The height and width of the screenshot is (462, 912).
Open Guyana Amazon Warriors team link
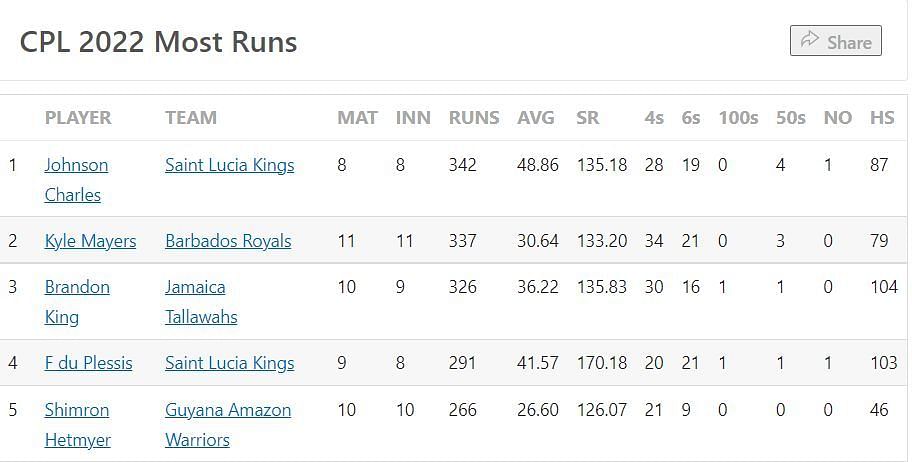(228, 425)
